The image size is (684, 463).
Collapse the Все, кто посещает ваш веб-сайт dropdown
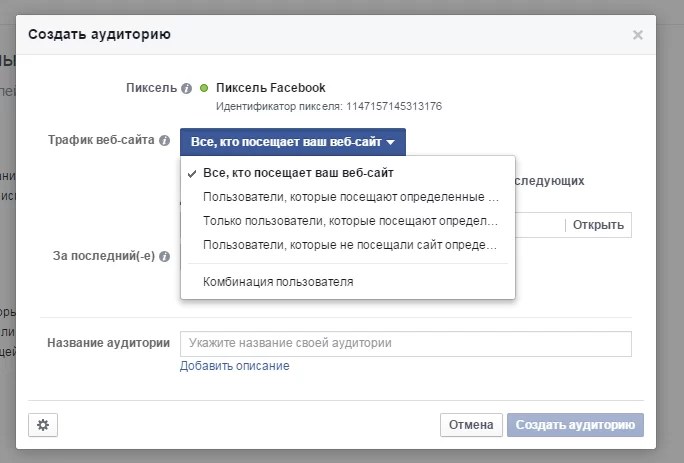[x=293, y=142]
